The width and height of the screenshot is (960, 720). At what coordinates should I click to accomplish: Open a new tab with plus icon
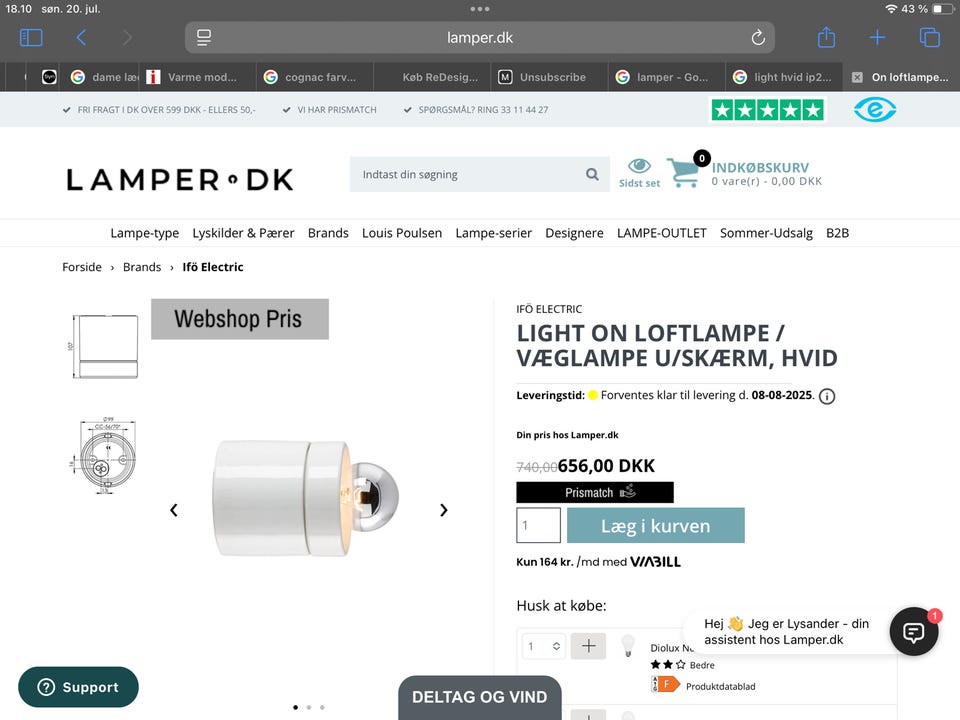pos(877,38)
